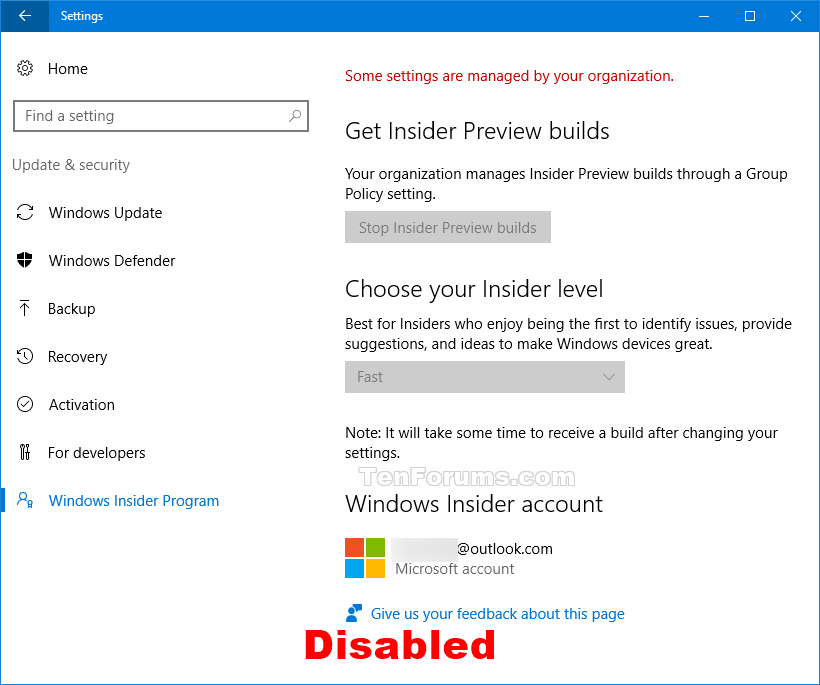
Task: Maximize the Settings window
Action: [750, 16]
